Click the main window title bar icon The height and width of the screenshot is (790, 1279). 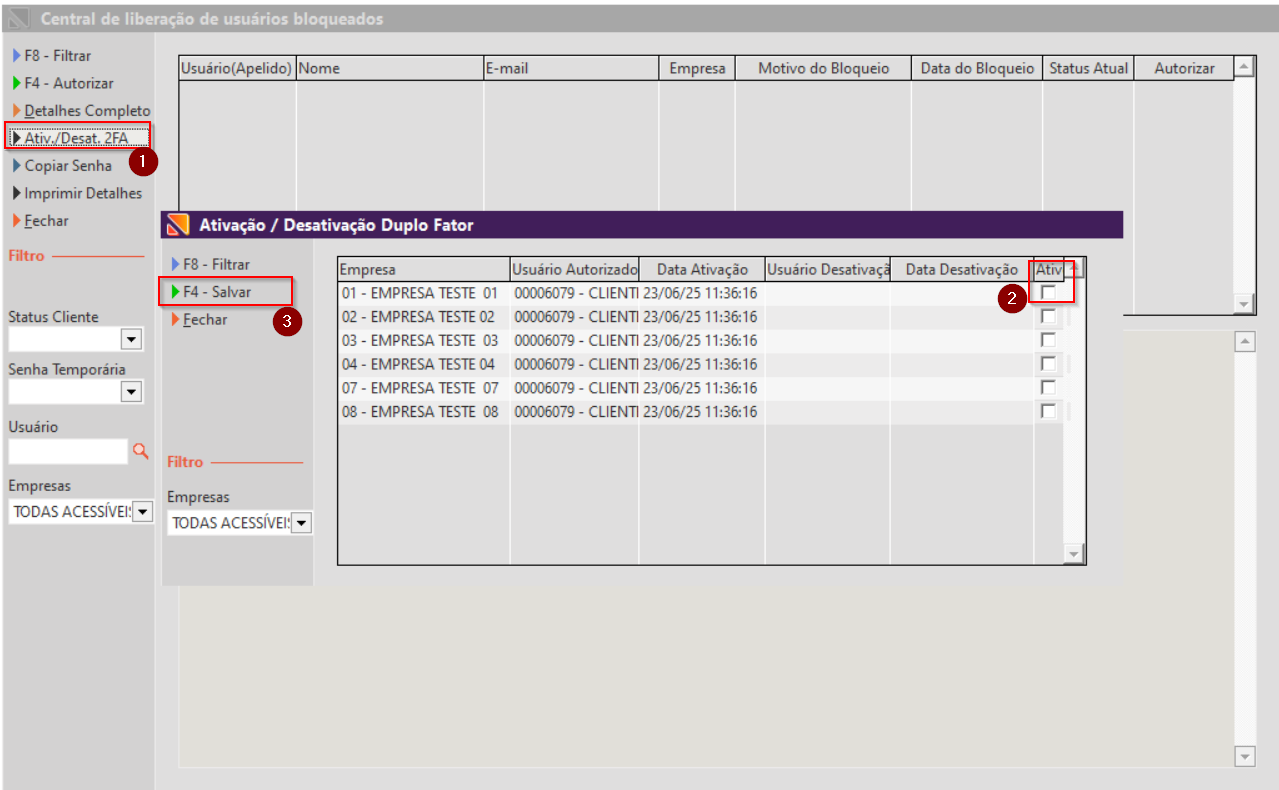[x=17, y=19]
